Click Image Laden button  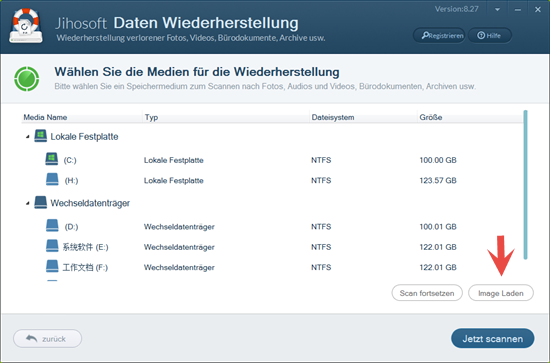(x=501, y=293)
